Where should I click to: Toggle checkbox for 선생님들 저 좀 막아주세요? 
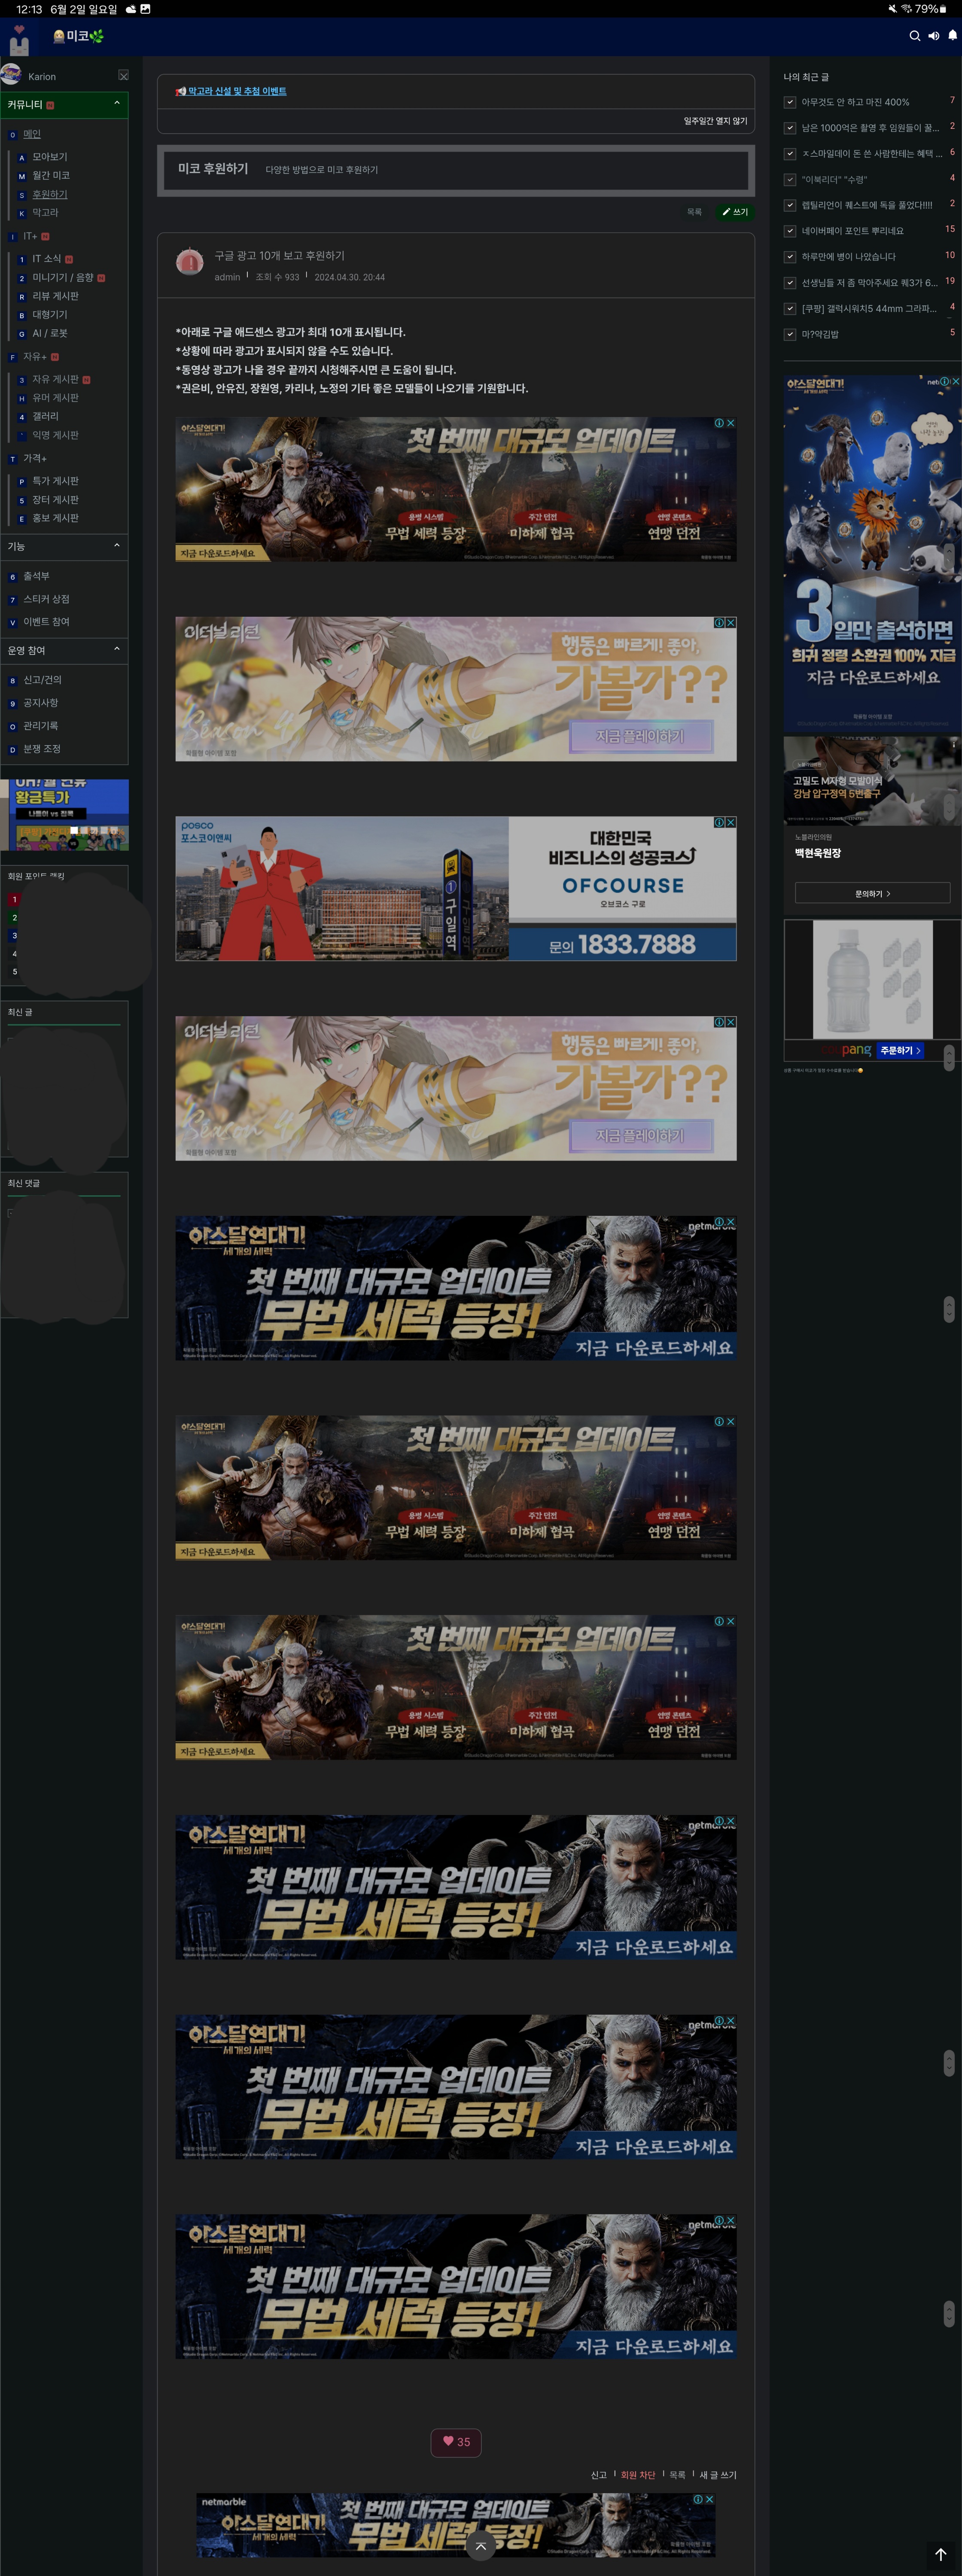(790, 283)
